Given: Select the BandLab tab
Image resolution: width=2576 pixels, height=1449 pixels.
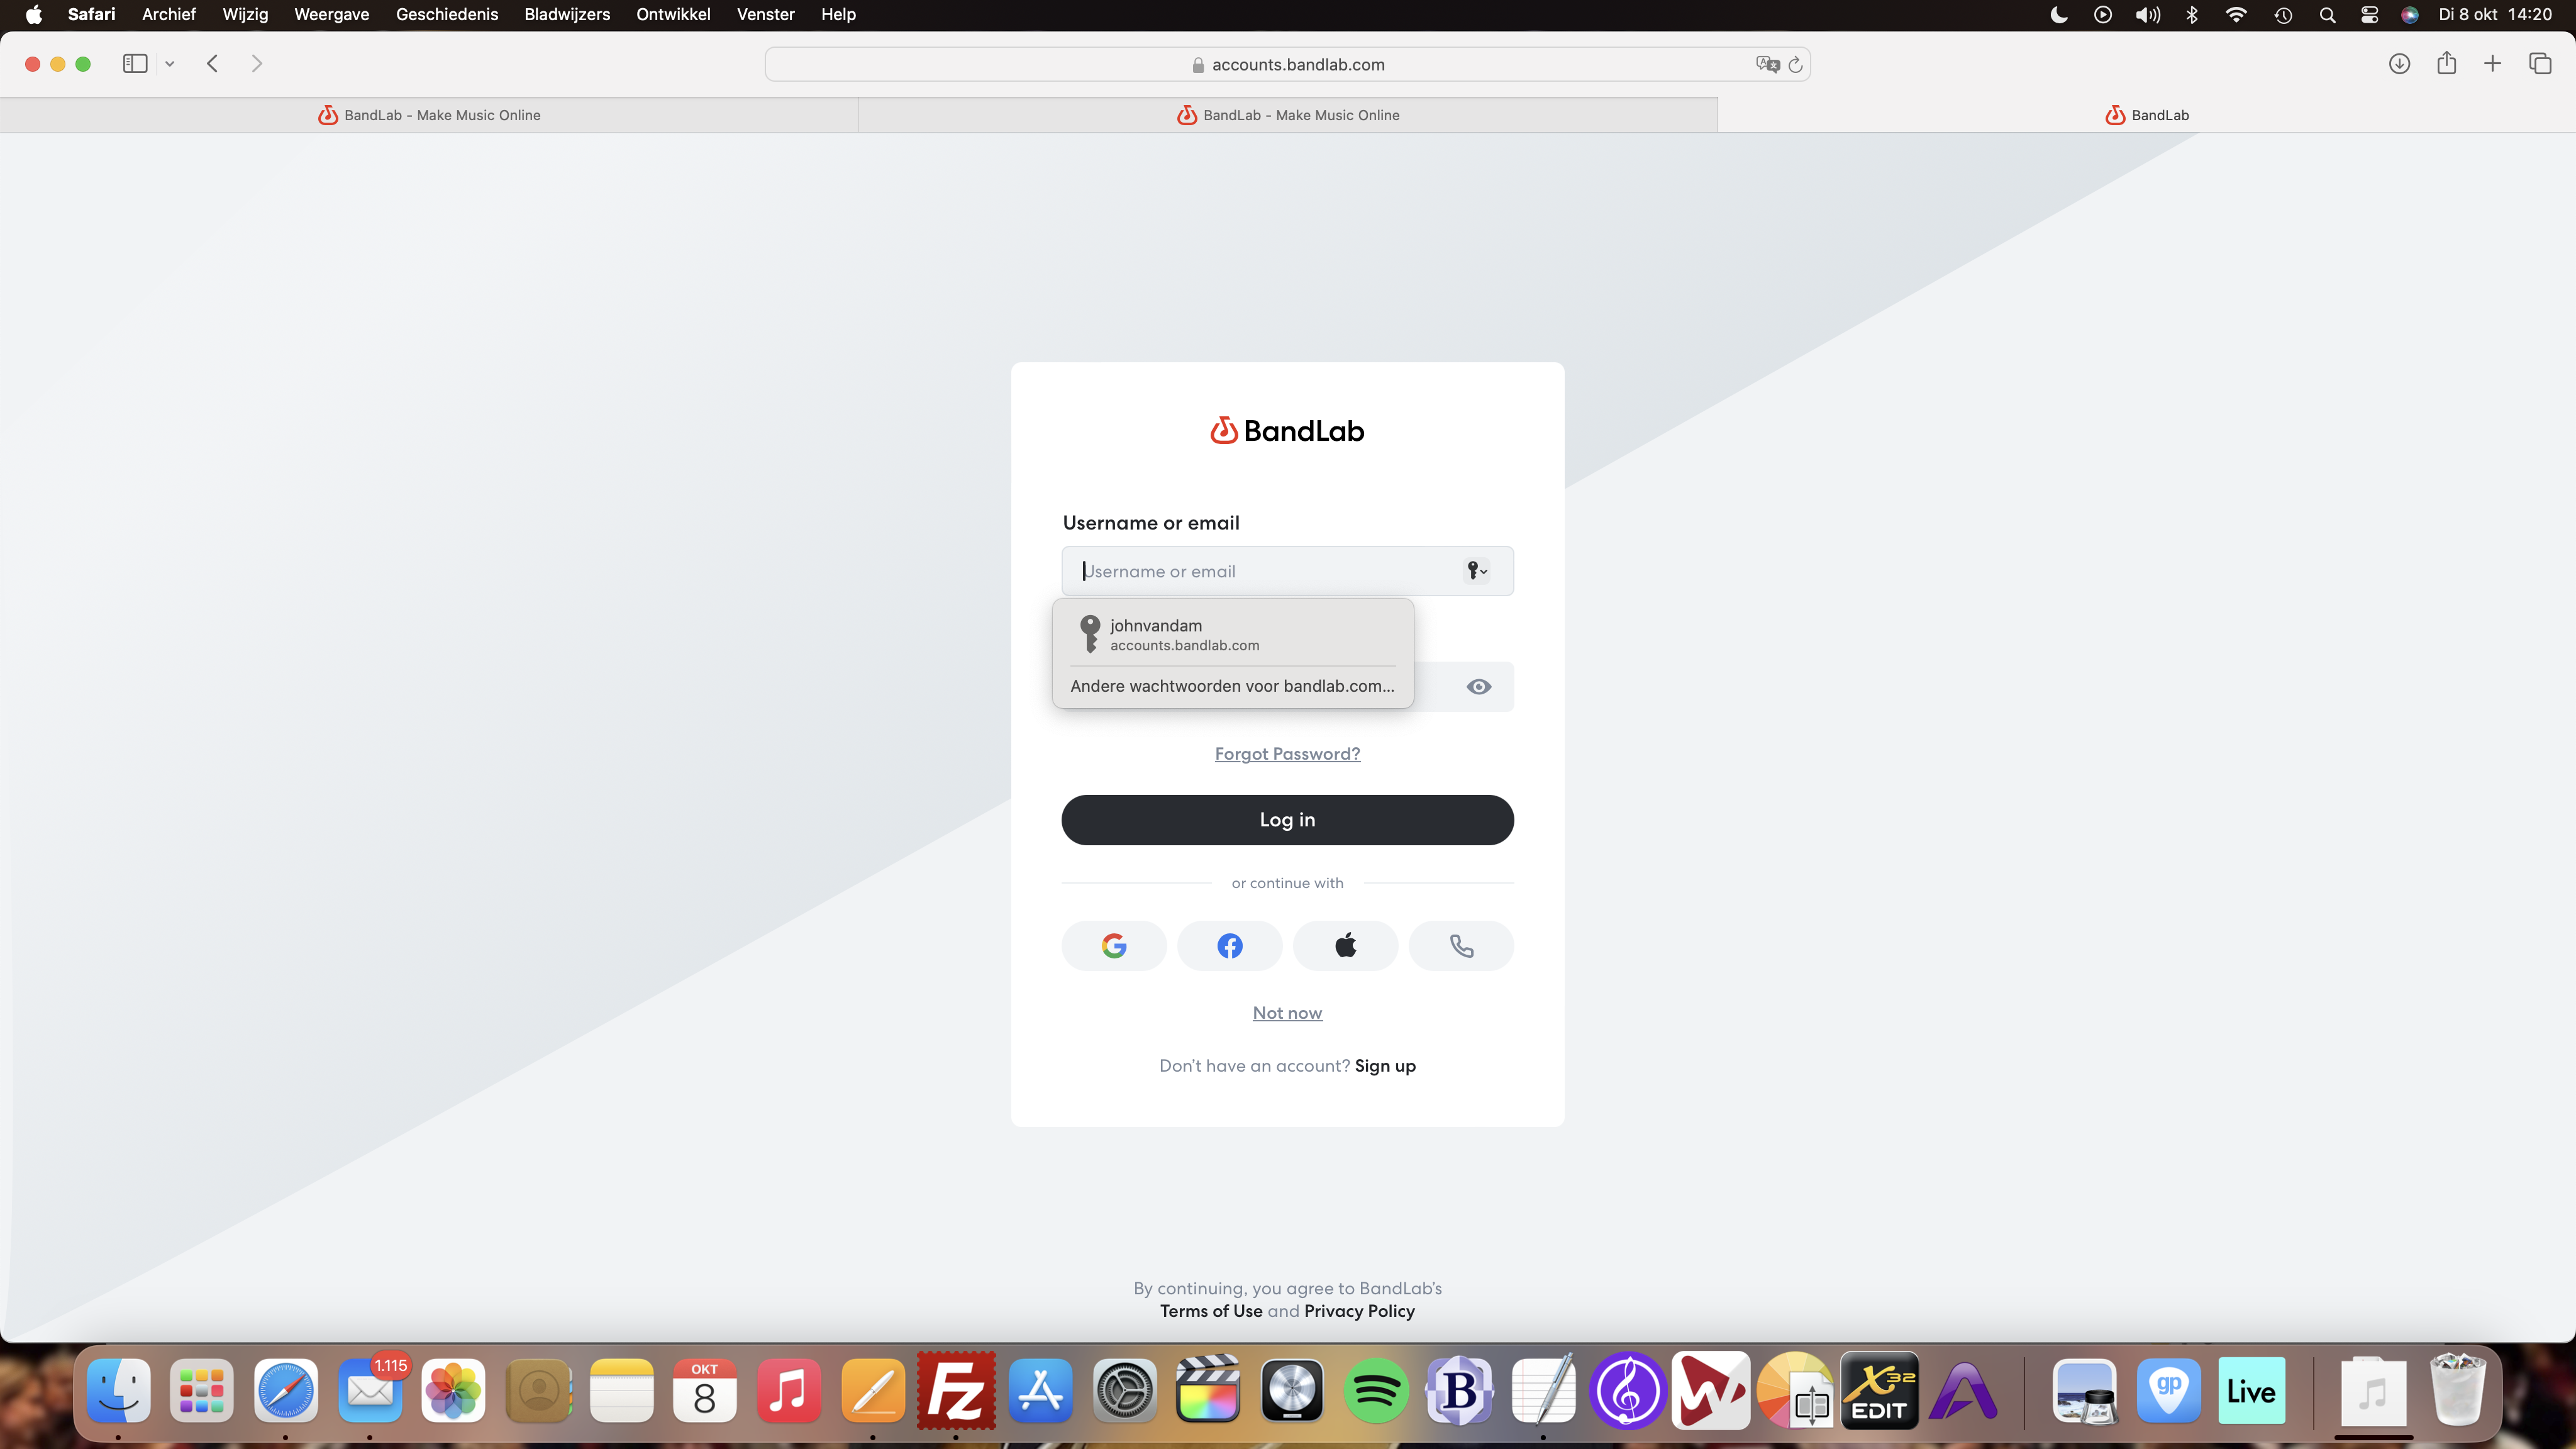Looking at the screenshot, I should 2147,115.
